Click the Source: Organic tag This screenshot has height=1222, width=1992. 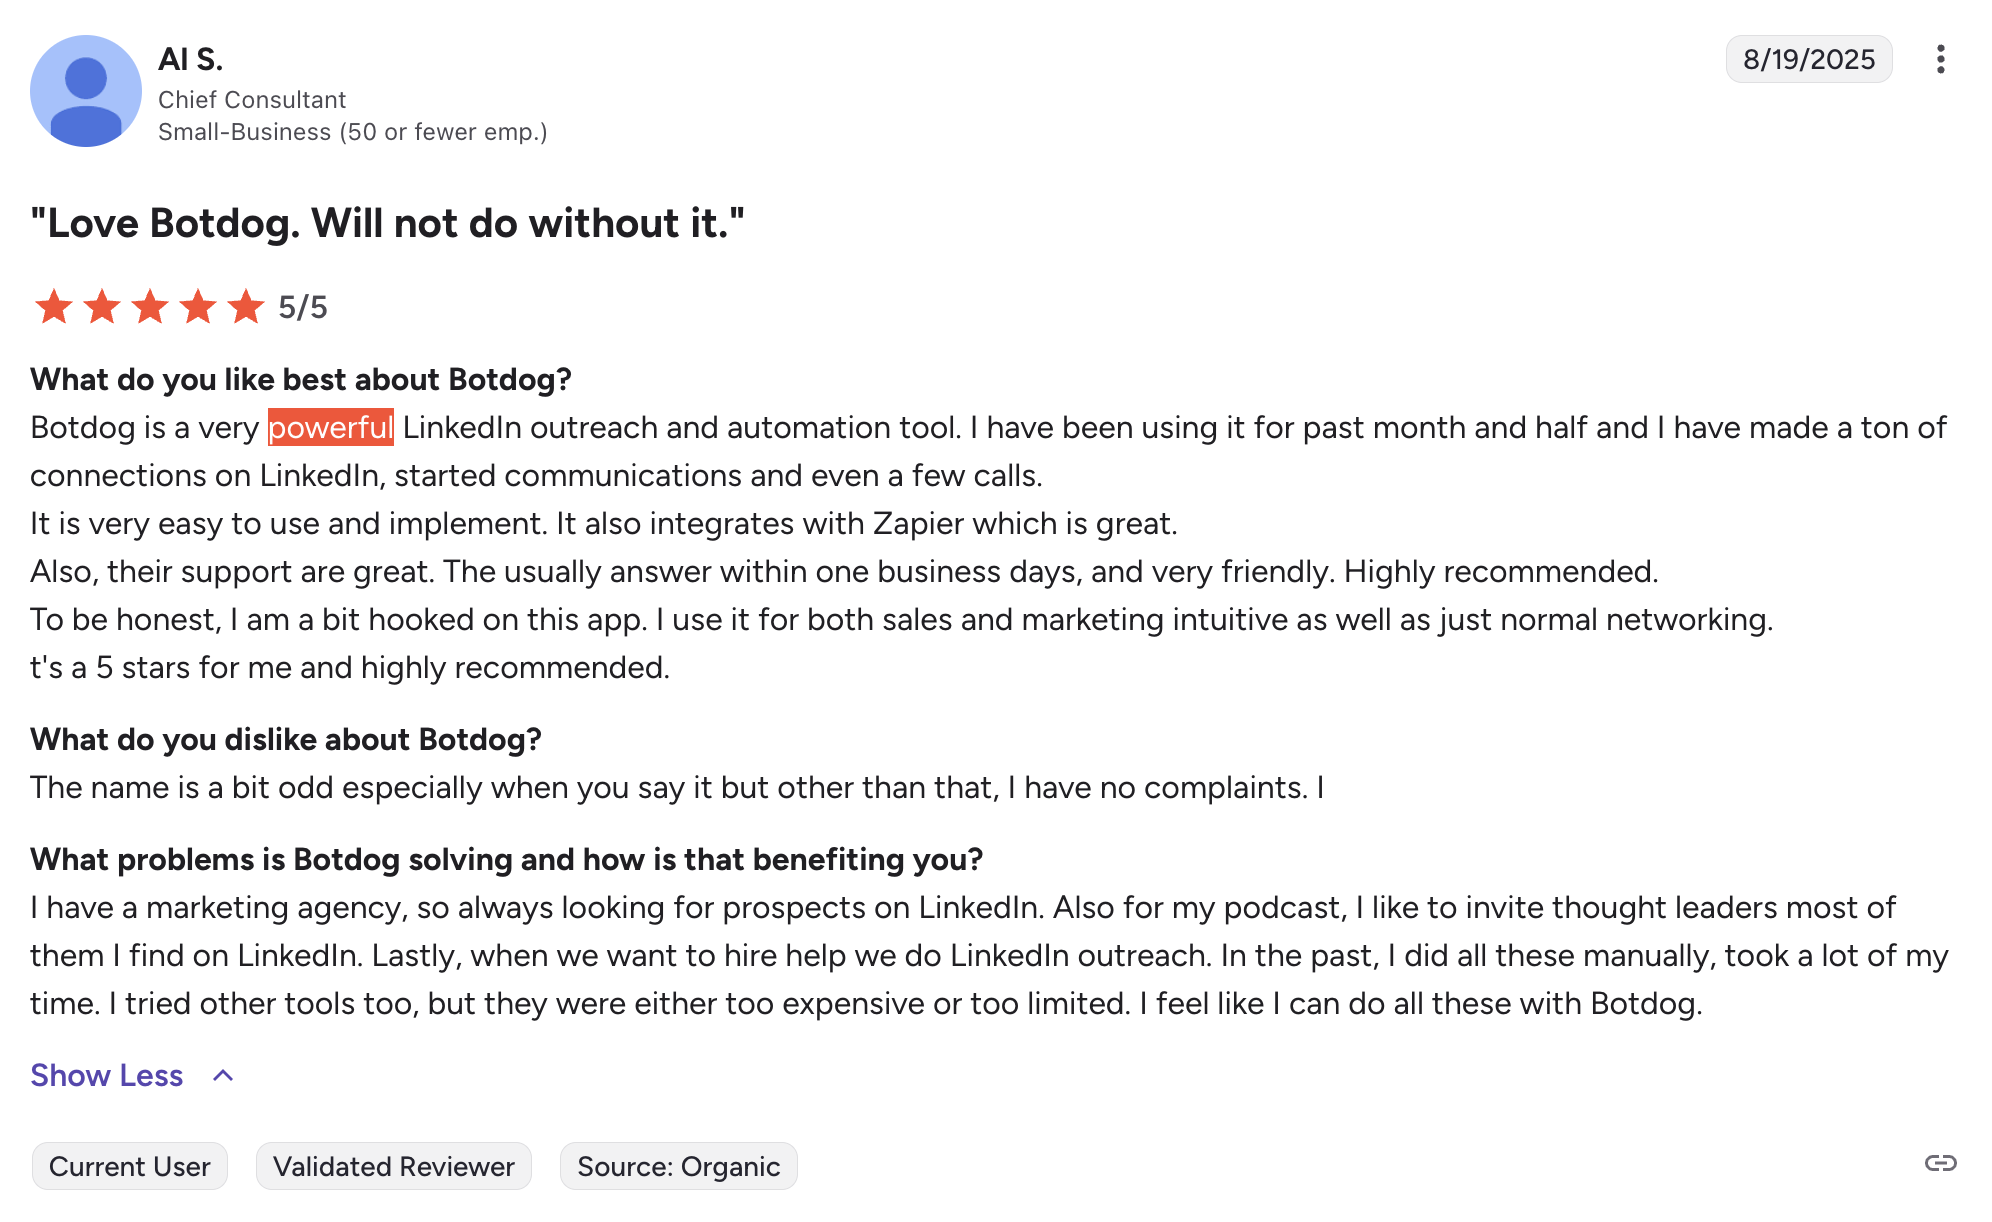click(x=678, y=1166)
